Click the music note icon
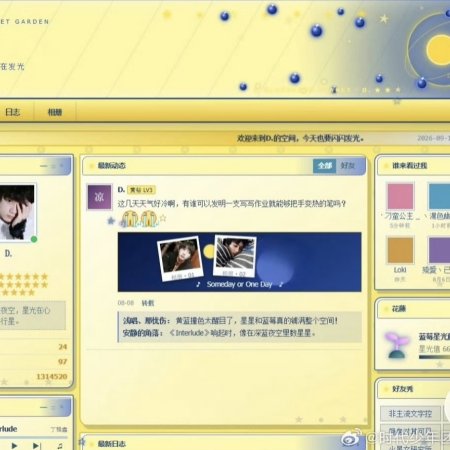This screenshot has height=450, width=450. (x=60, y=445)
